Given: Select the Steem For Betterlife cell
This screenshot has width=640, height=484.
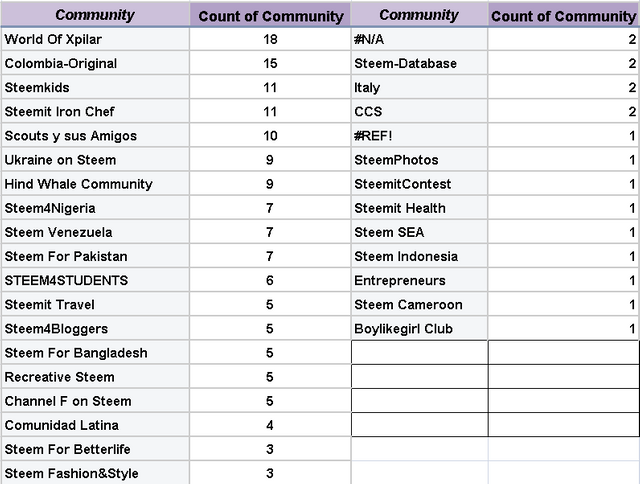Looking at the screenshot, I should pos(95,448).
